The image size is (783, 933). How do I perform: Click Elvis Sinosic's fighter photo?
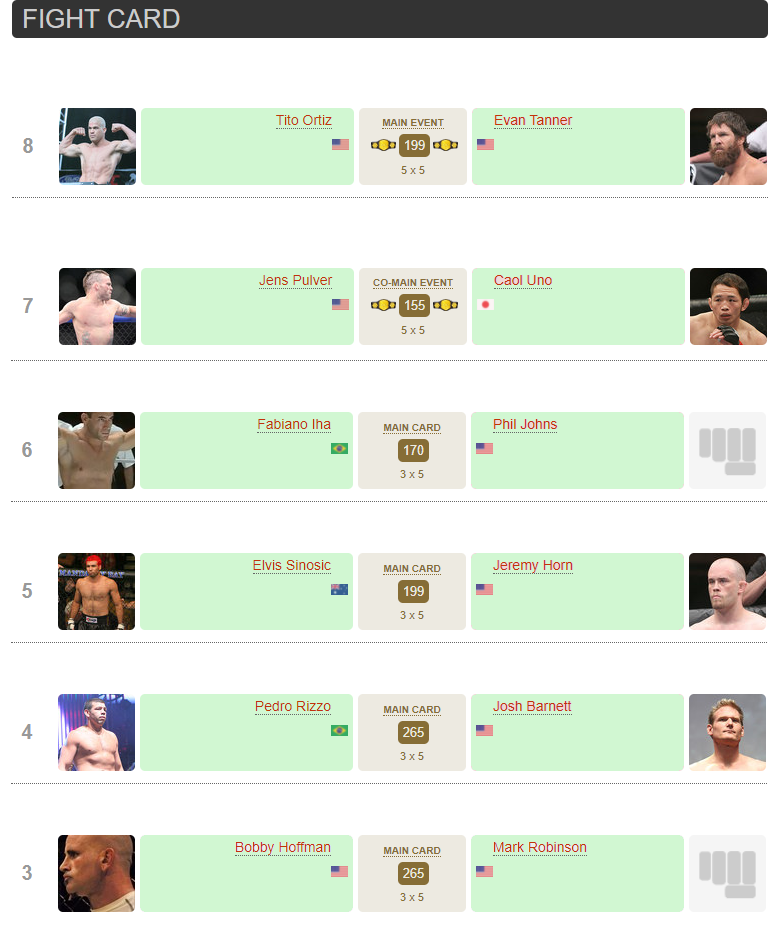click(x=96, y=591)
